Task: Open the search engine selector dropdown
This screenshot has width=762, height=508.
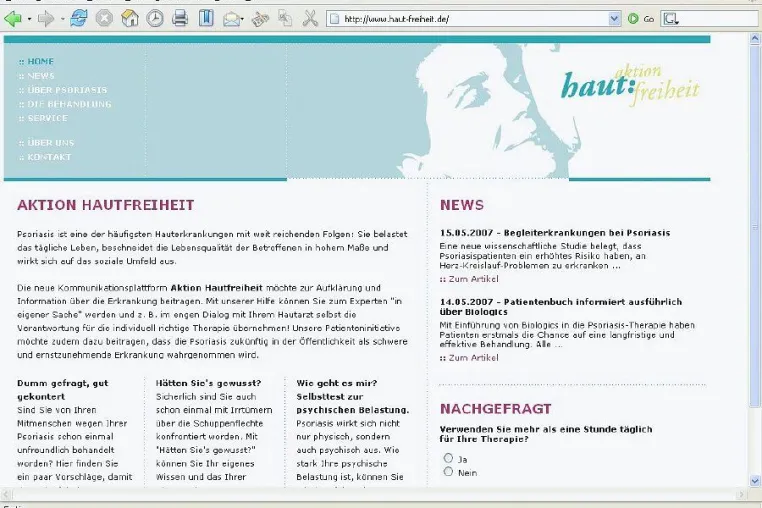Action: coord(671,19)
